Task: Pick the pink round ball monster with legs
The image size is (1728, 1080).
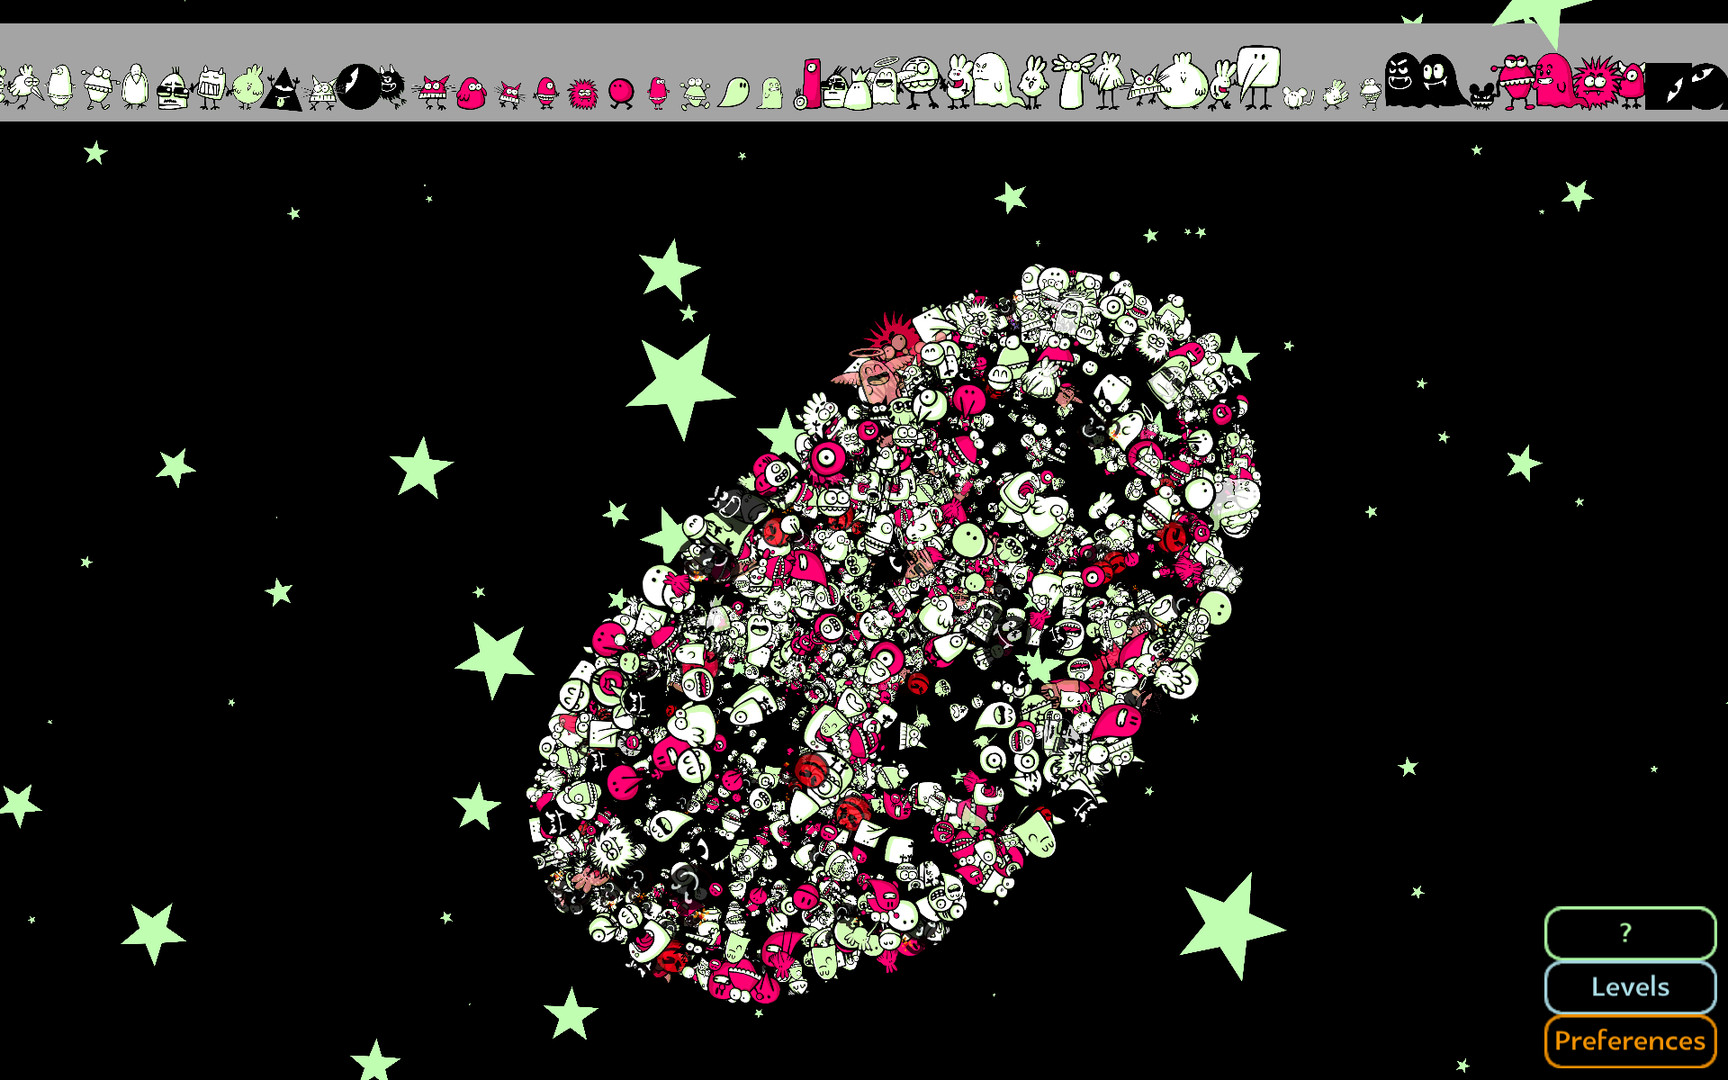Action: (621, 93)
